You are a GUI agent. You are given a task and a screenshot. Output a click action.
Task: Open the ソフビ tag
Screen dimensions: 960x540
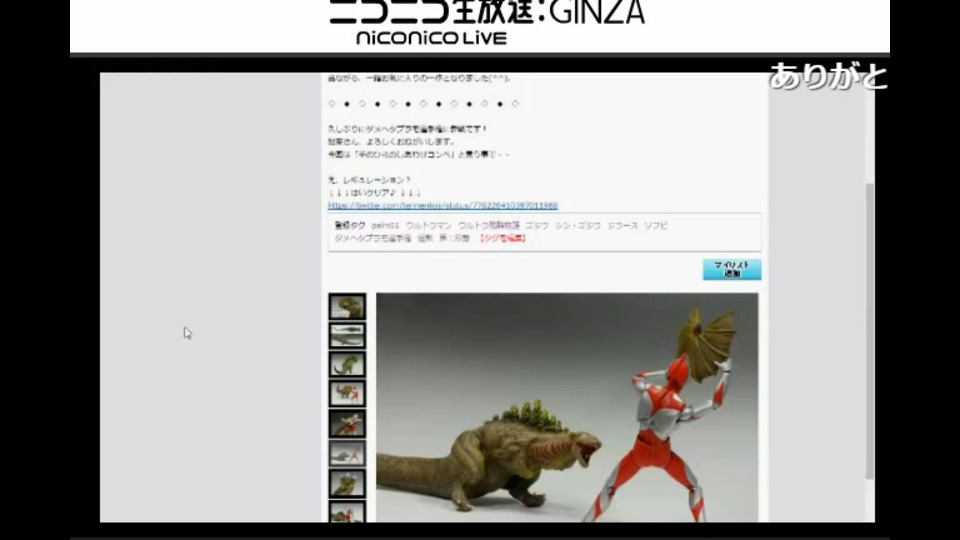(x=655, y=225)
